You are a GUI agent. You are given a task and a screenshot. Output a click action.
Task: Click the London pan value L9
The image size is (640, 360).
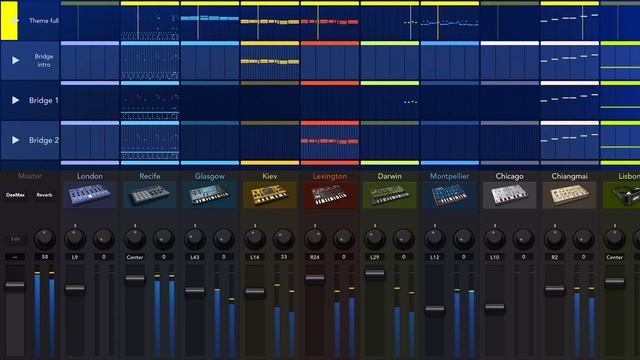(x=75, y=257)
